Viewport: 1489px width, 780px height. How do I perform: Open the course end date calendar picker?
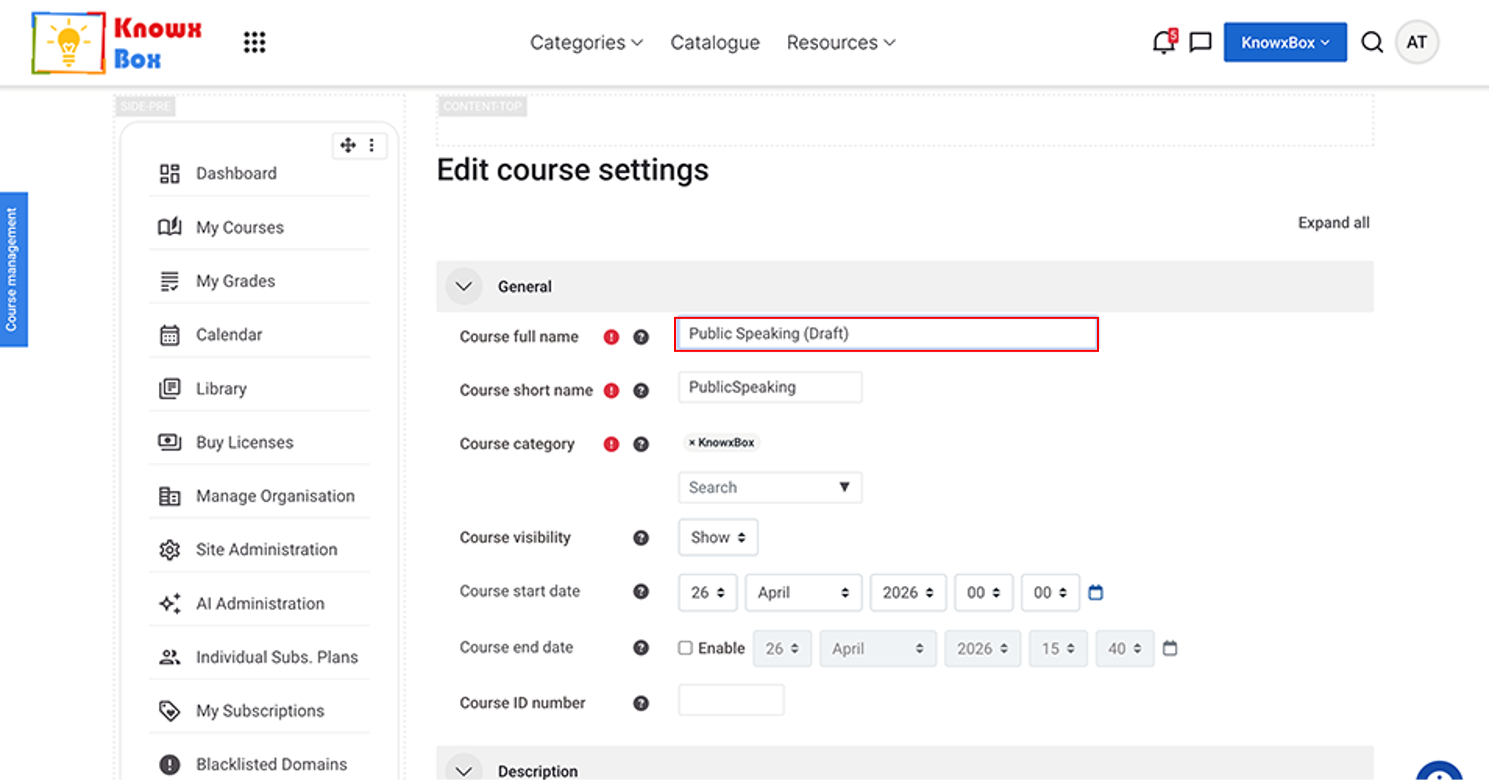tap(1170, 649)
